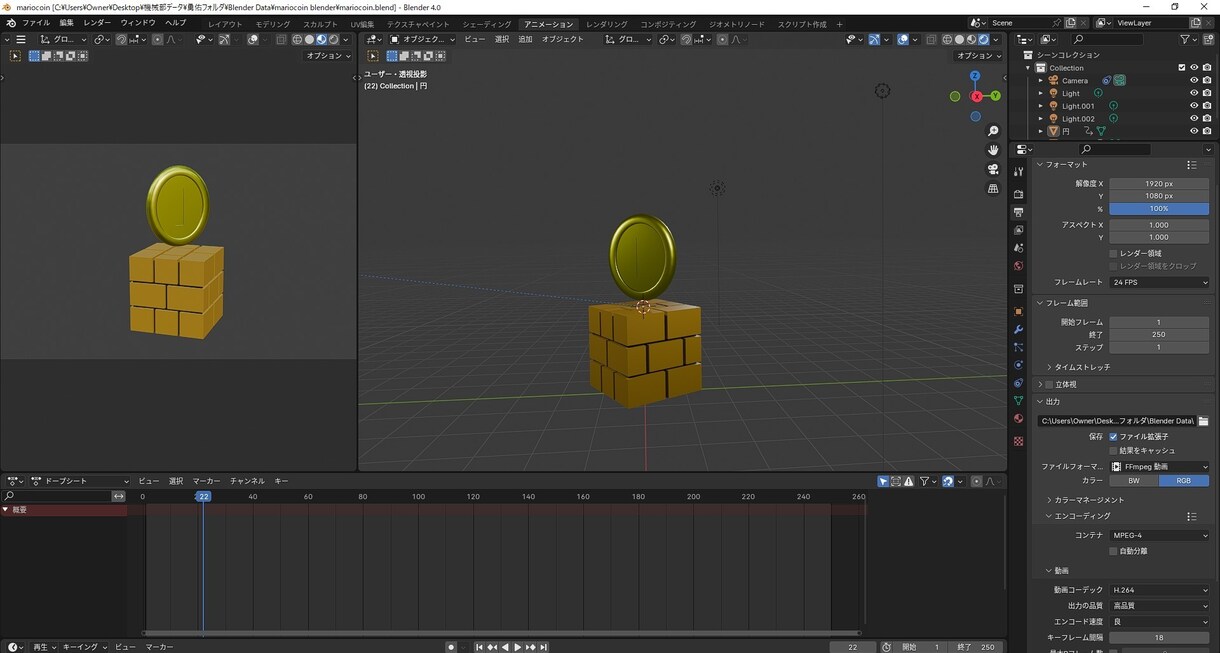Viewport: 1220px width, 653px height.
Task: Disable render visibility for the 円 object
Action: tap(1207, 131)
